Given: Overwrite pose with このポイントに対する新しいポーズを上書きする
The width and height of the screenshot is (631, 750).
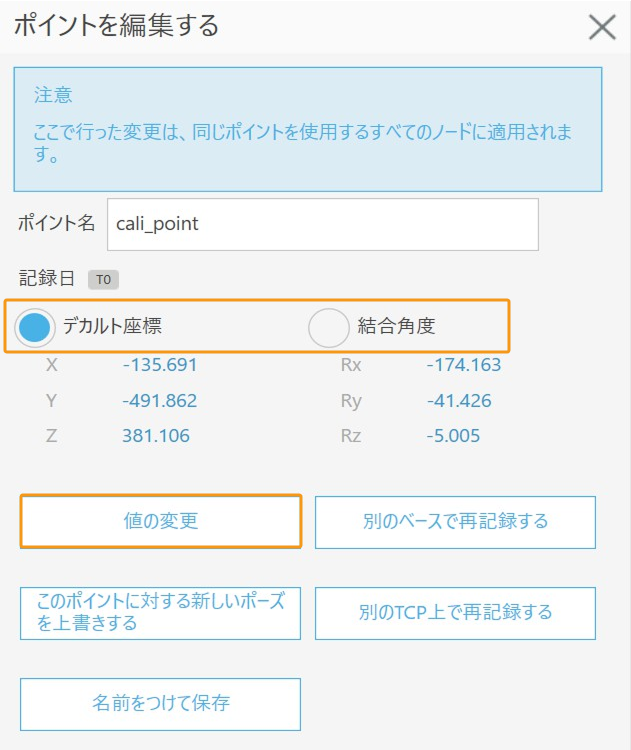Looking at the screenshot, I should coord(160,613).
